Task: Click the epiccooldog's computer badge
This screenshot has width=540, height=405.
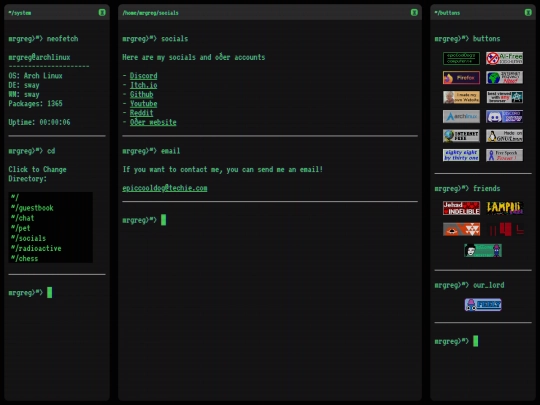Action: [461, 58]
